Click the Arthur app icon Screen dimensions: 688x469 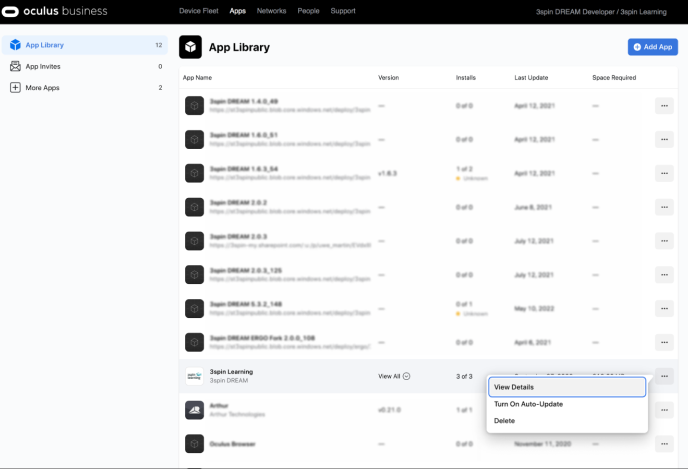click(x=194, y=410)
